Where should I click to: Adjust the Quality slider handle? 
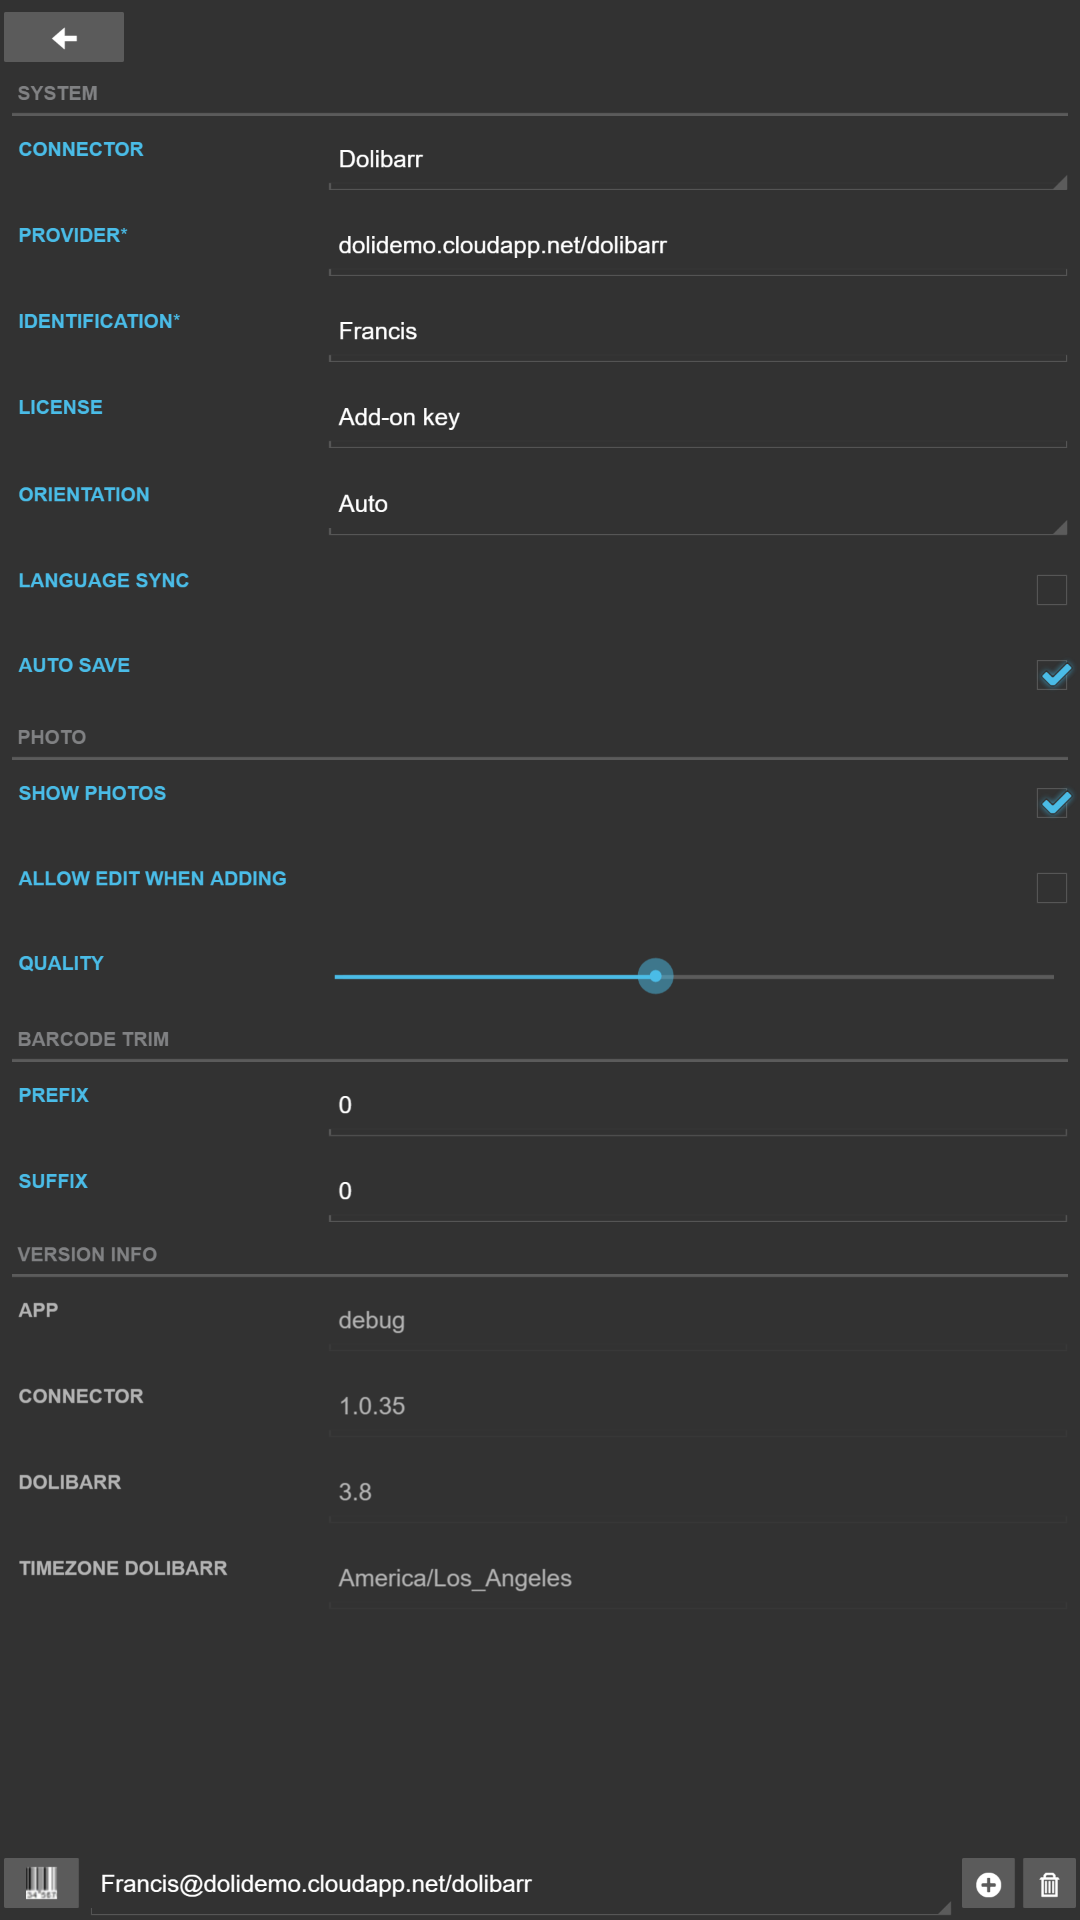[x=656, y=976]
